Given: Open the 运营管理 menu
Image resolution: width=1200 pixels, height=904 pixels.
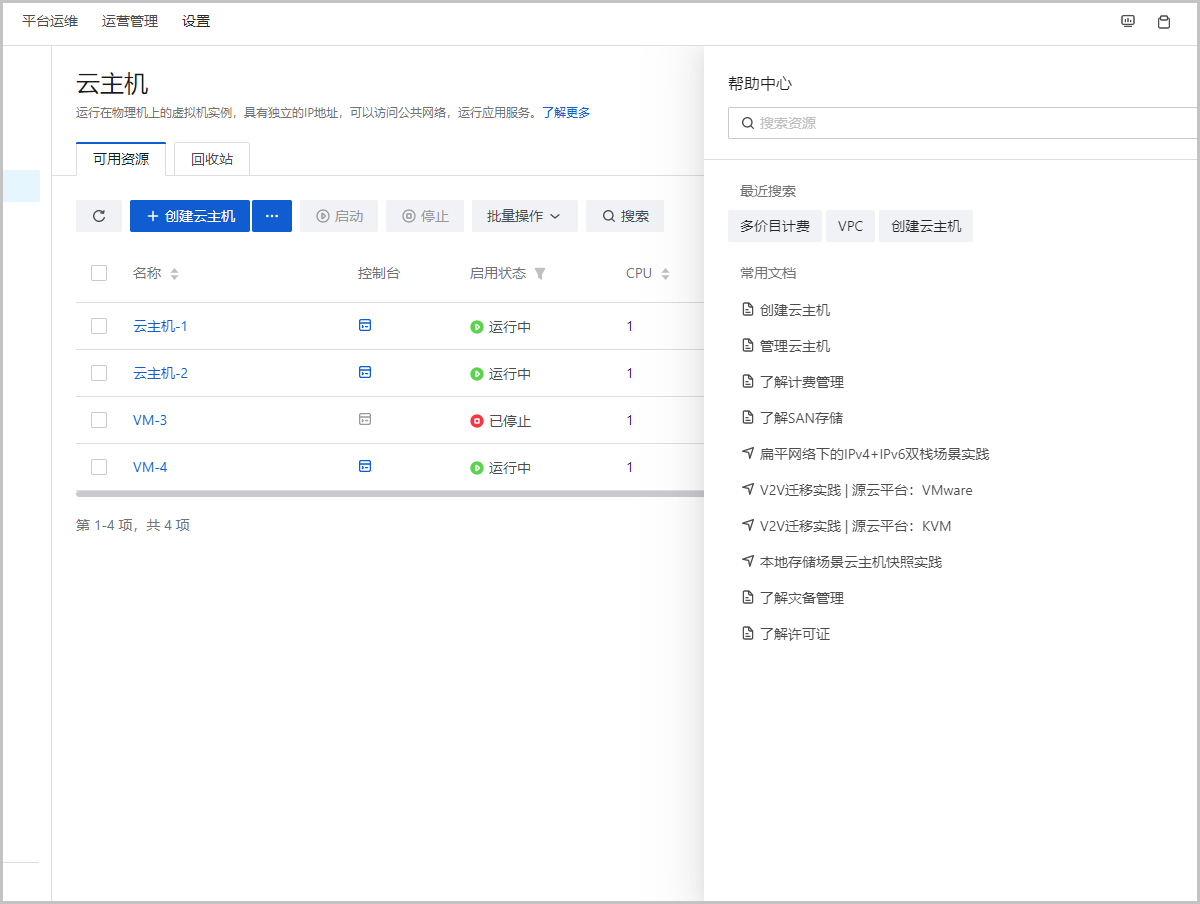Looking at the screenshot, I should (130, 21).
